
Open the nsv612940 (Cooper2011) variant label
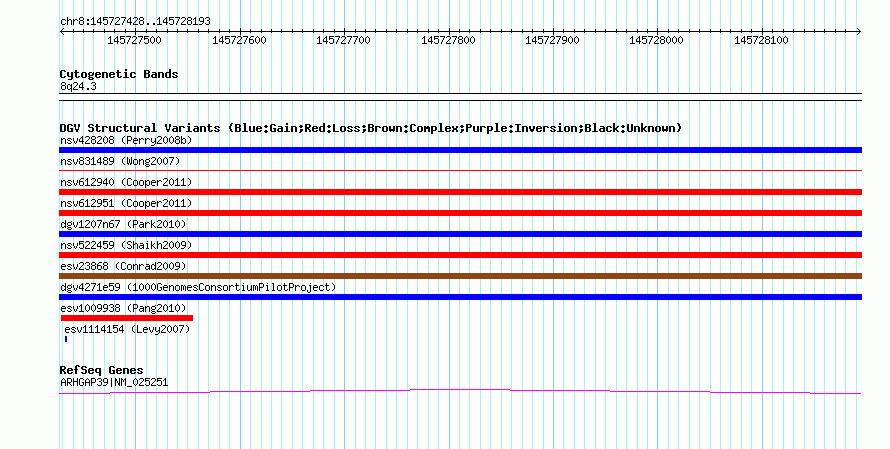coord(126,182)
